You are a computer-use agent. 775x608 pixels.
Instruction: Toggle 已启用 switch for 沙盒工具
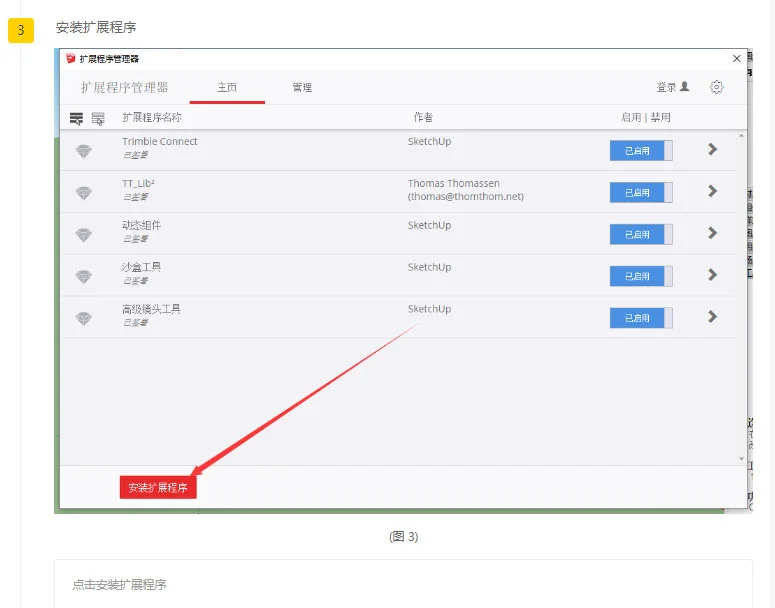[x=641, y=276]
